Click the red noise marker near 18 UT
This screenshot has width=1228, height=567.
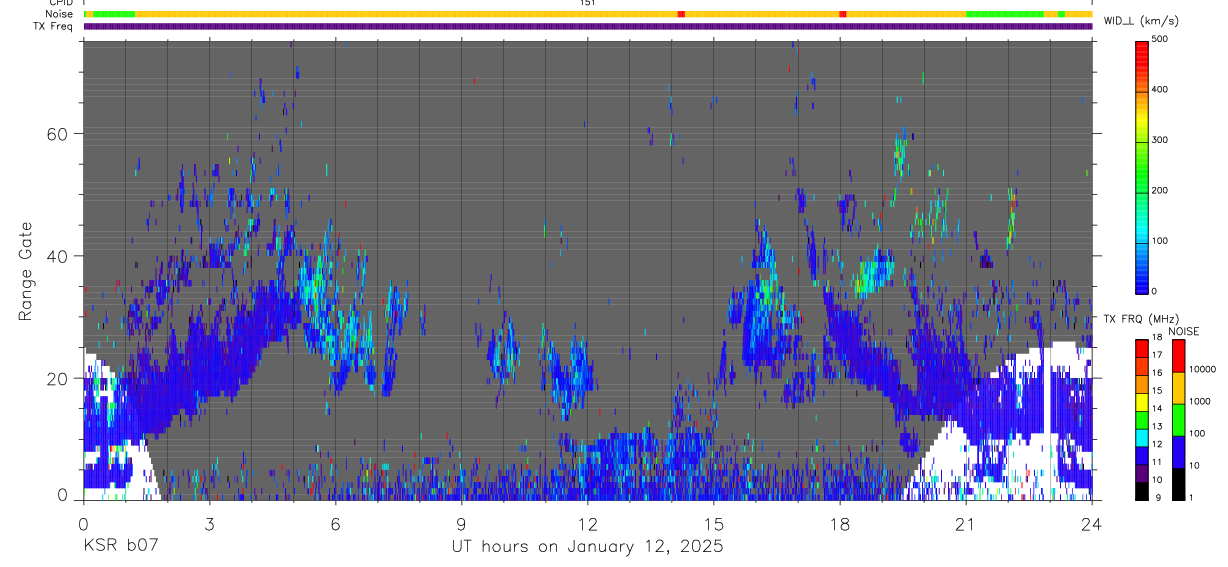(x=843, y=14)
